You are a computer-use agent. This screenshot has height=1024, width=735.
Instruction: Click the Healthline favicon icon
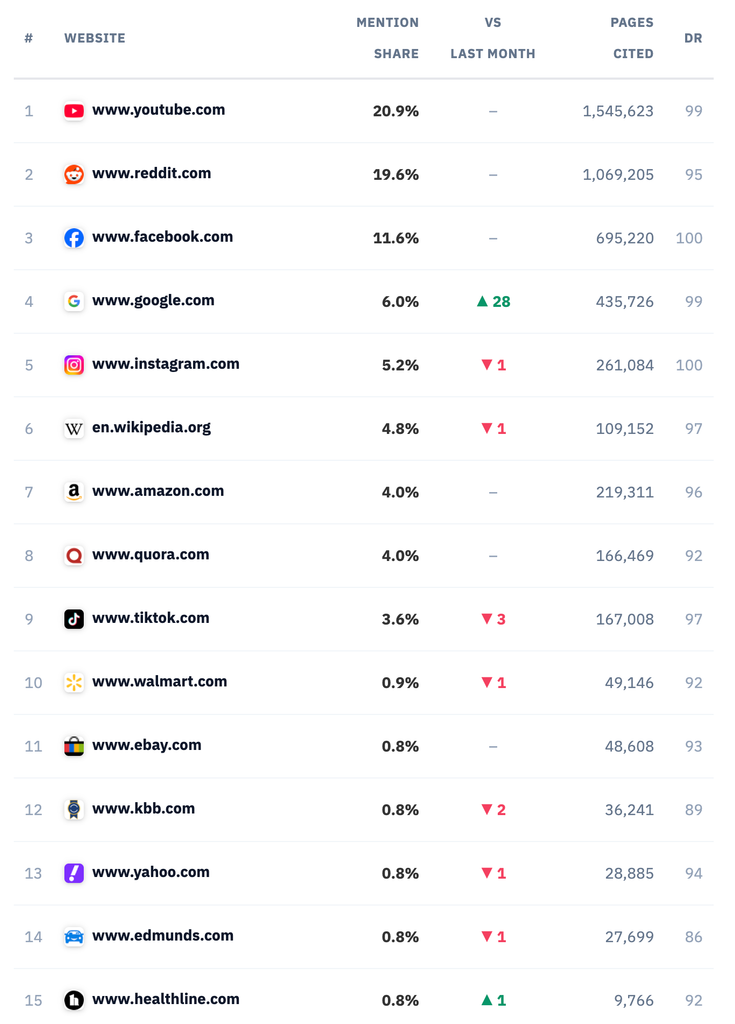[x=74, y=1000]
